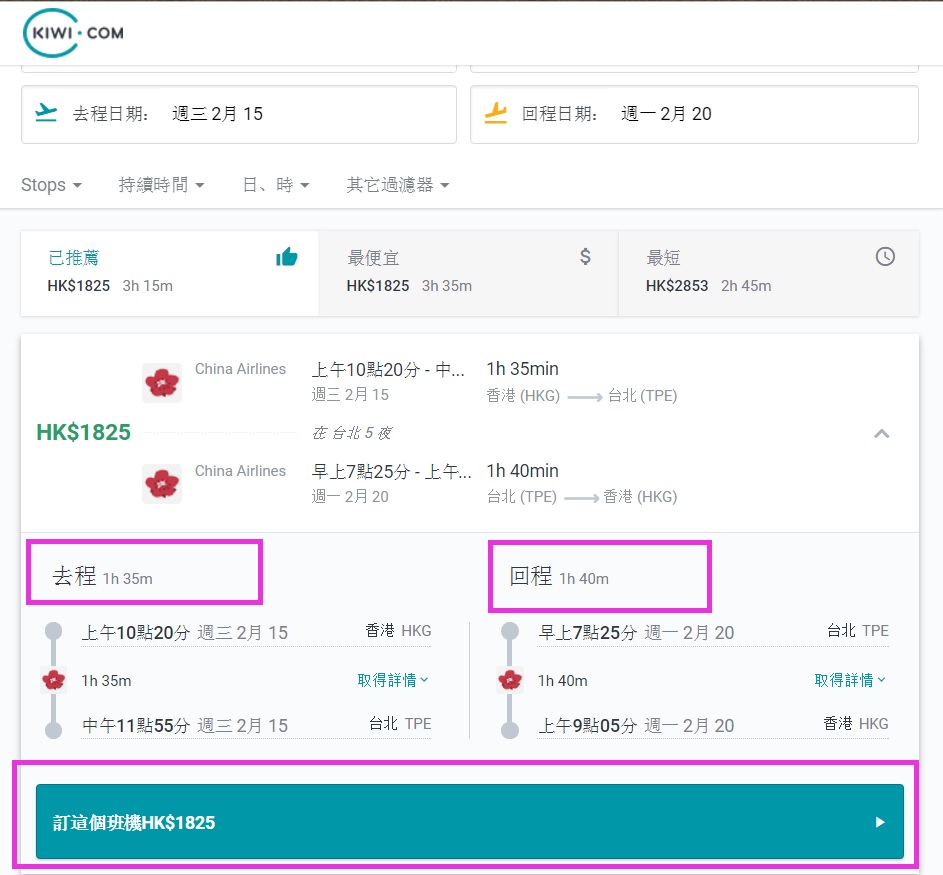
Task: Click 香港 (HKG) in outbound route summary
Action: (523, 396)
